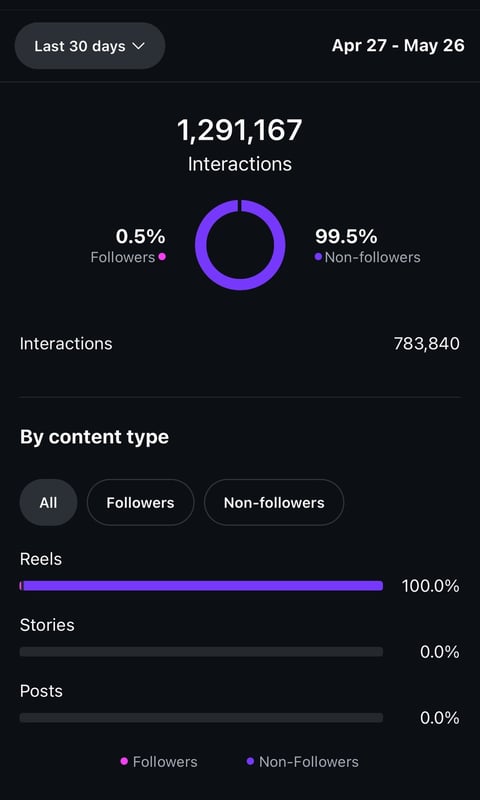Tap the Reels content type label

tap(41, 559)
